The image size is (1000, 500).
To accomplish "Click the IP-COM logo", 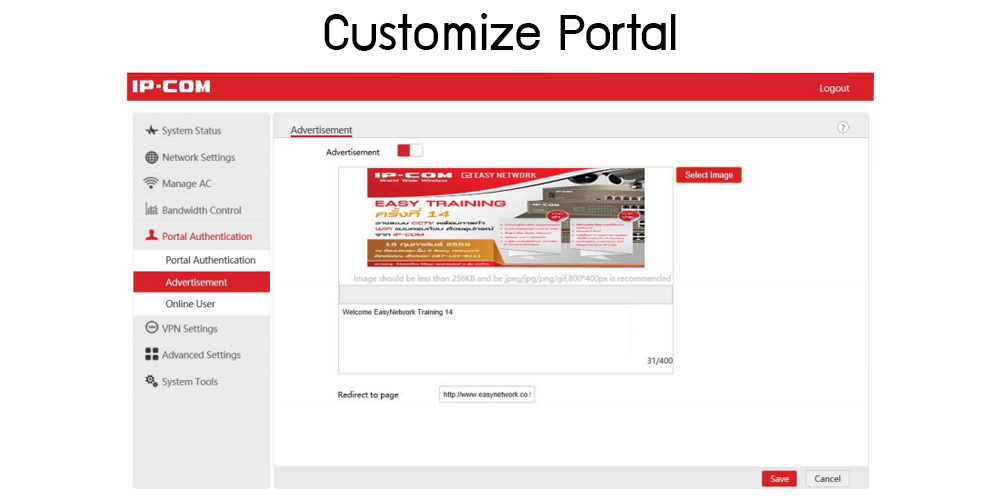I will [x=171, y=87].
